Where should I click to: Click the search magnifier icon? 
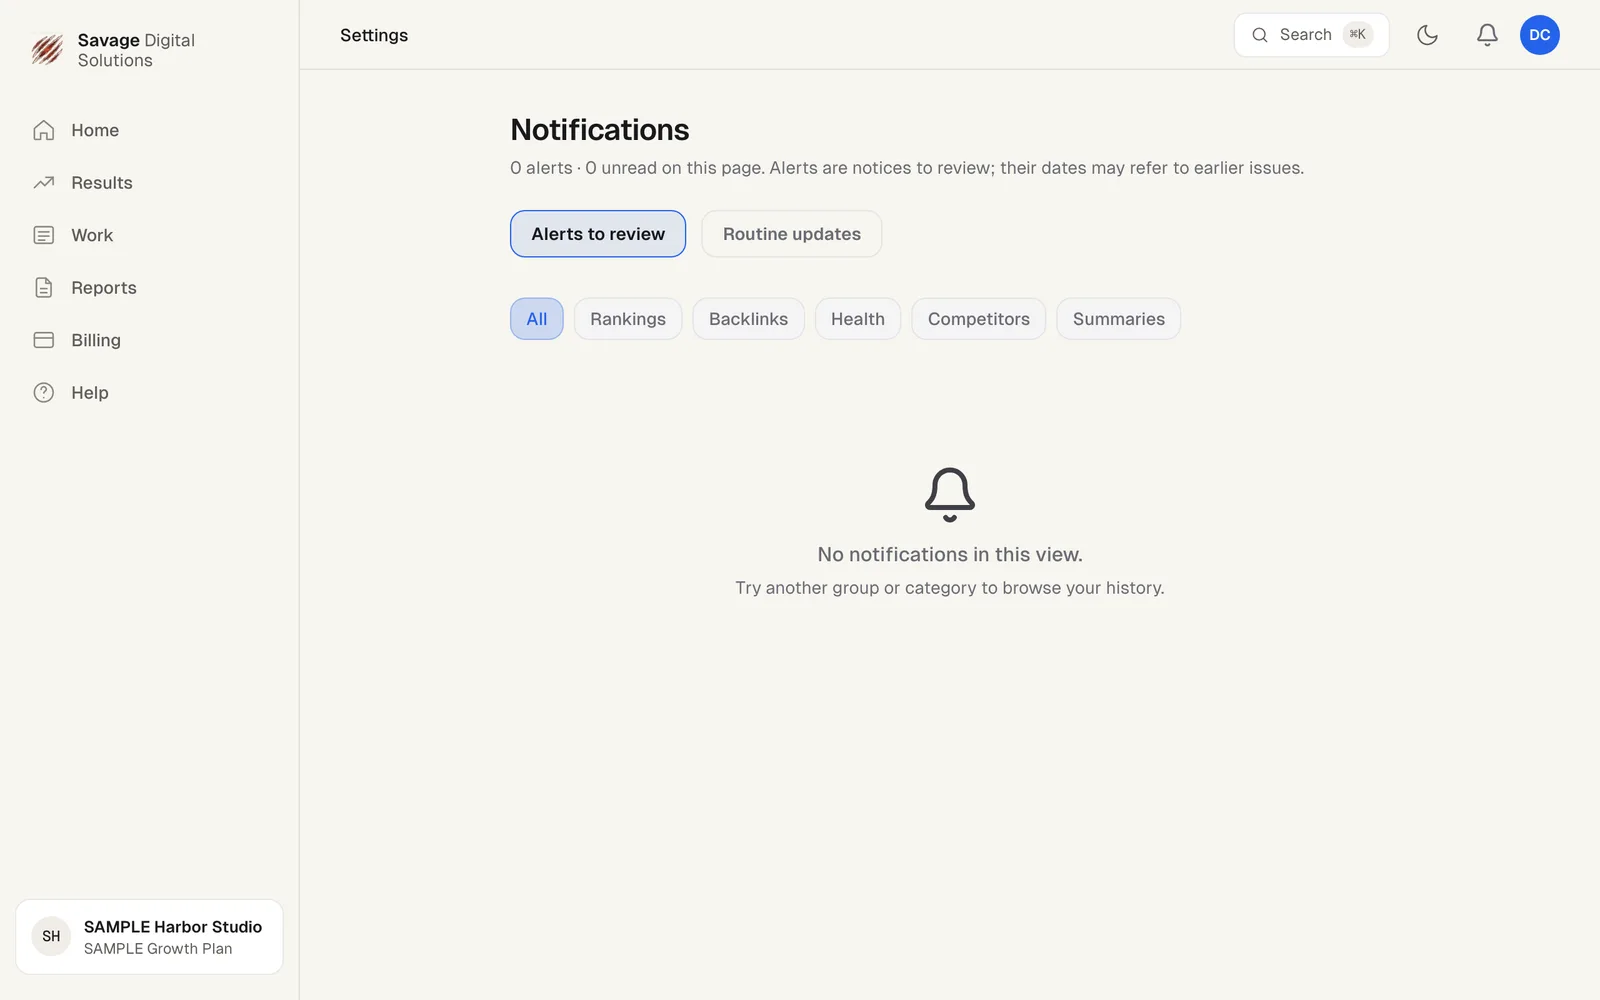pyautogui.click(x=1260, y=35)
